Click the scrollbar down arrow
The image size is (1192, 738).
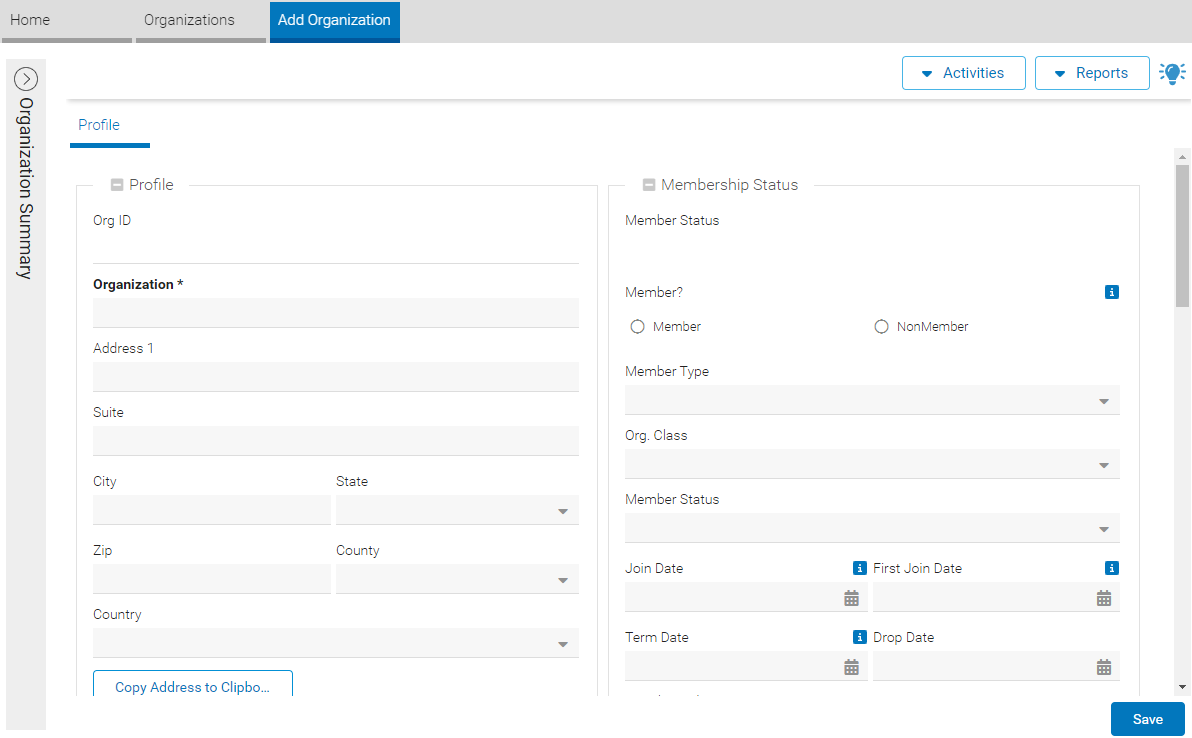click(x=1182, y=687)
